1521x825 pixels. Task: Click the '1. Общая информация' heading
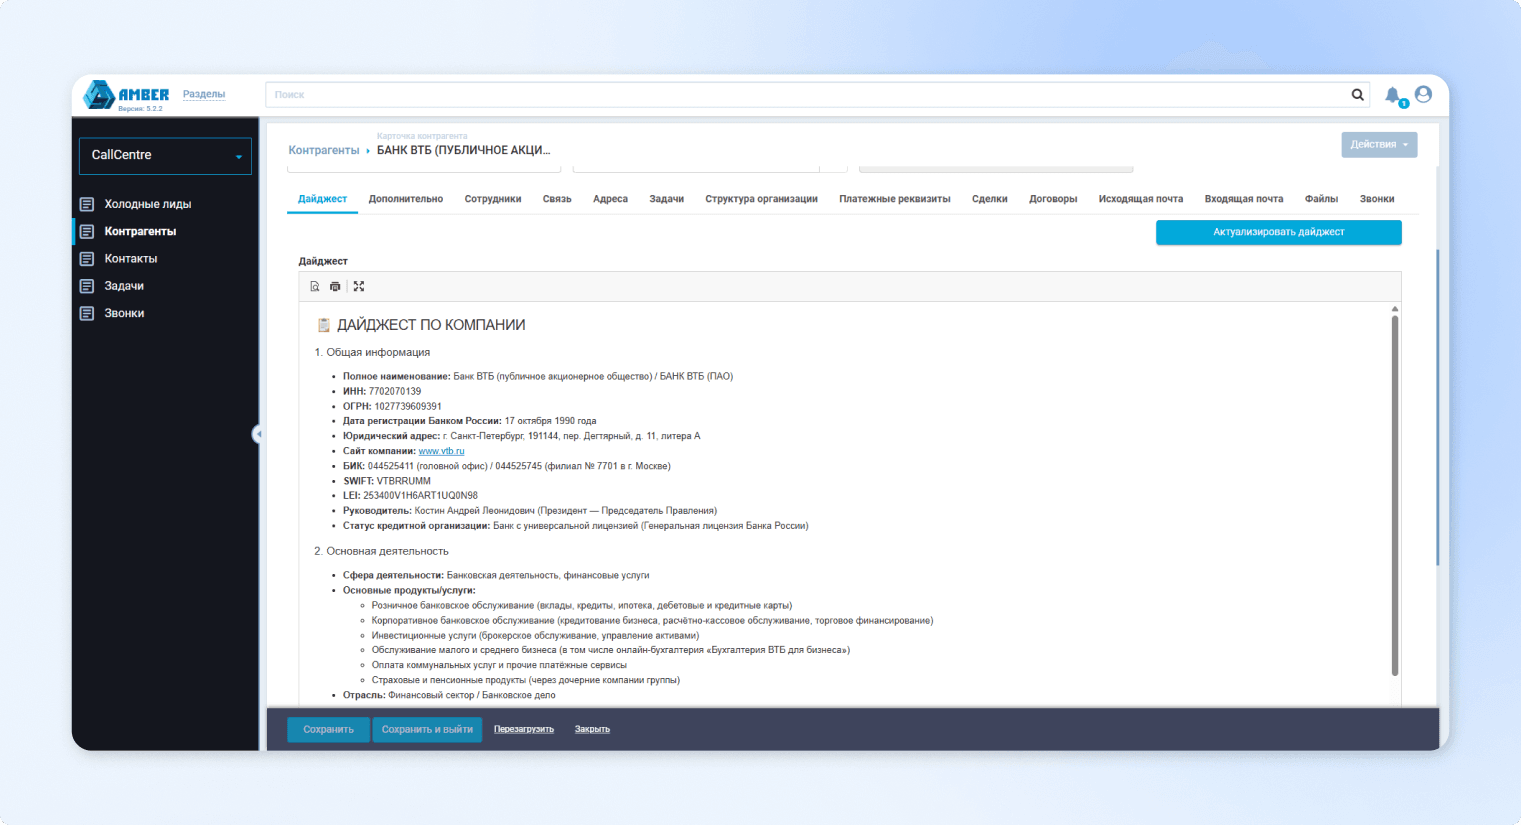coord(372,352)
